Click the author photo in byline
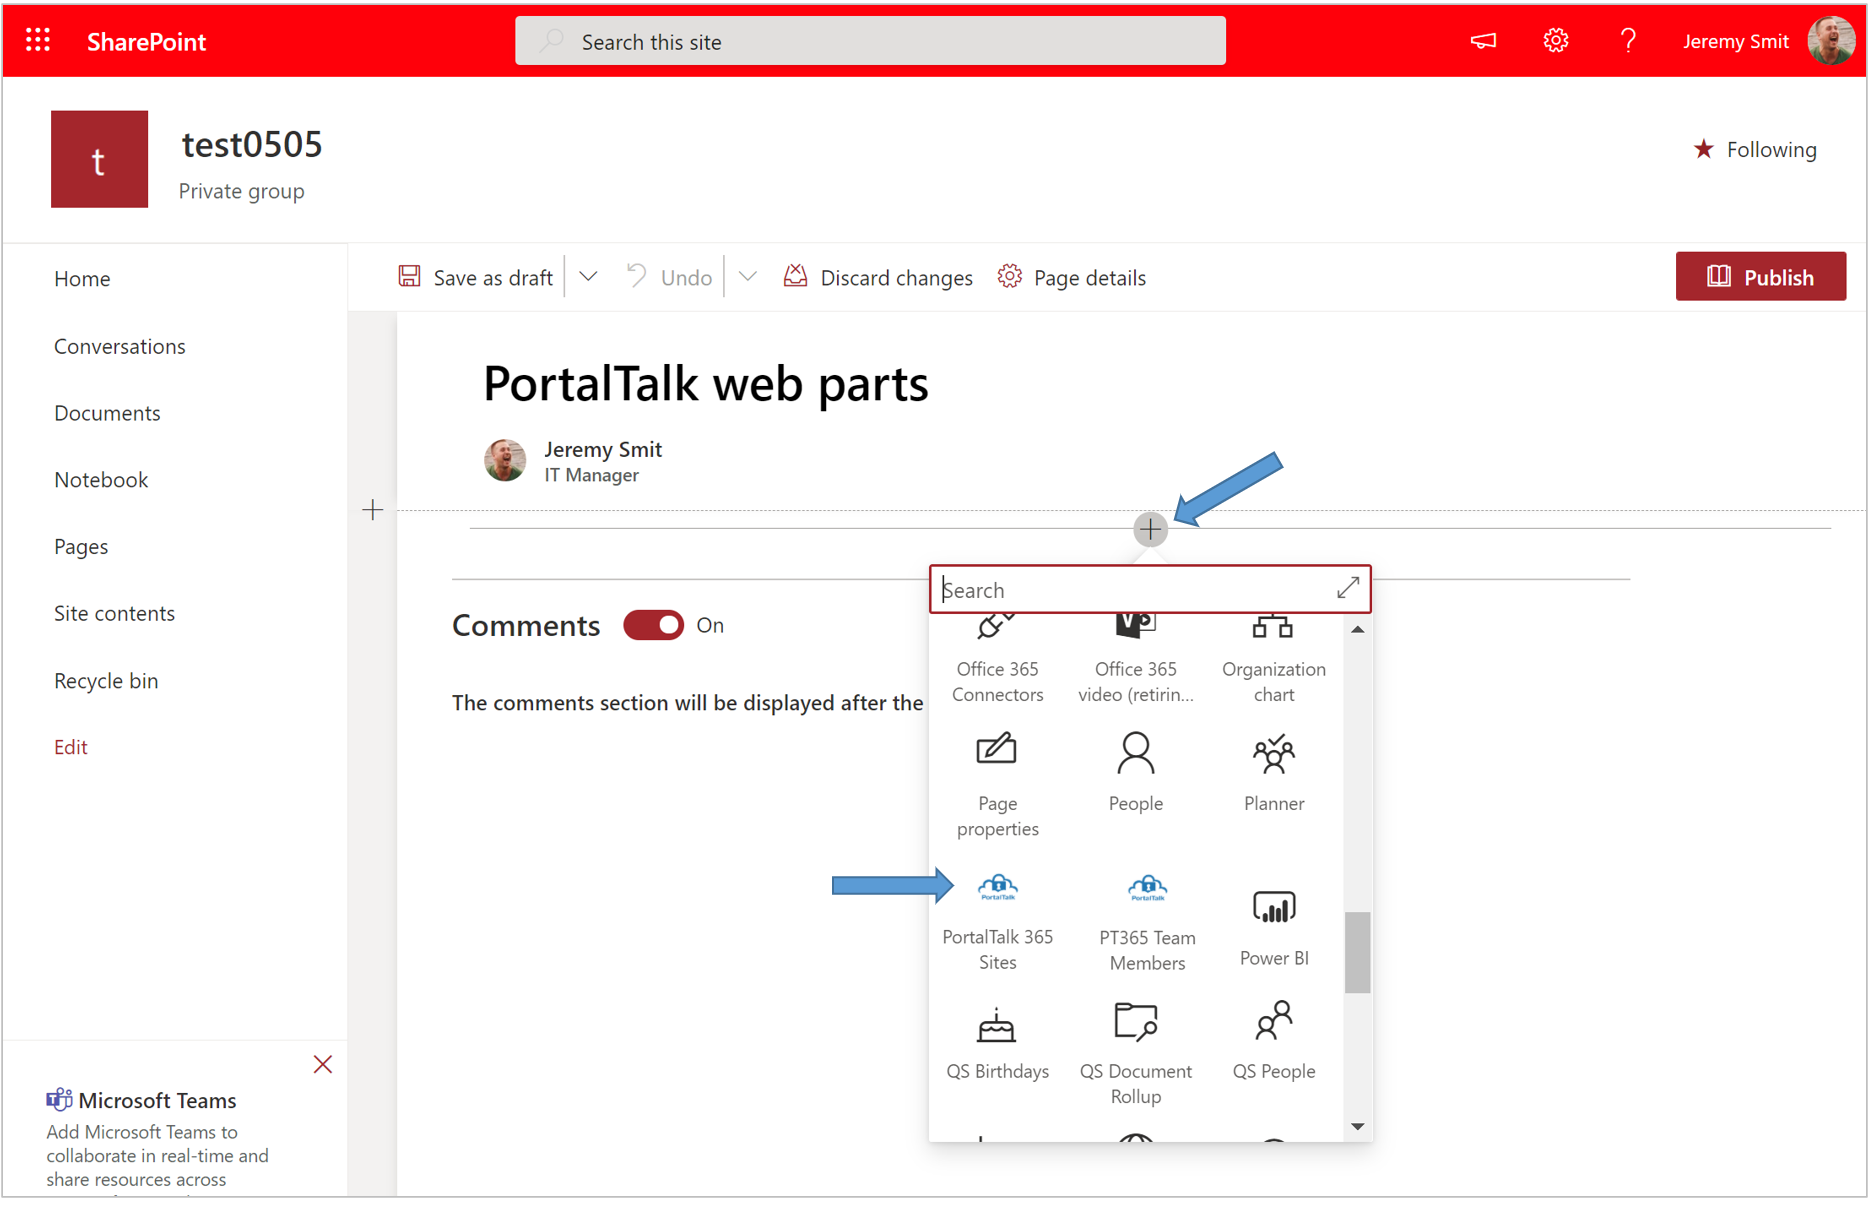1875x1205 pixels. [x=505, y=460]
